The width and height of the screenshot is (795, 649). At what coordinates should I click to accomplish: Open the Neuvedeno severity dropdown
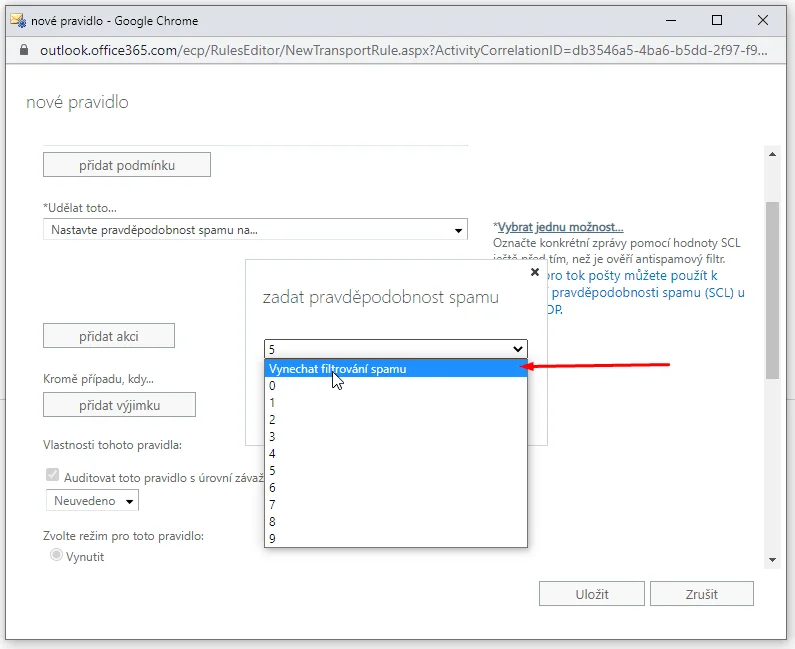point(92,500)
